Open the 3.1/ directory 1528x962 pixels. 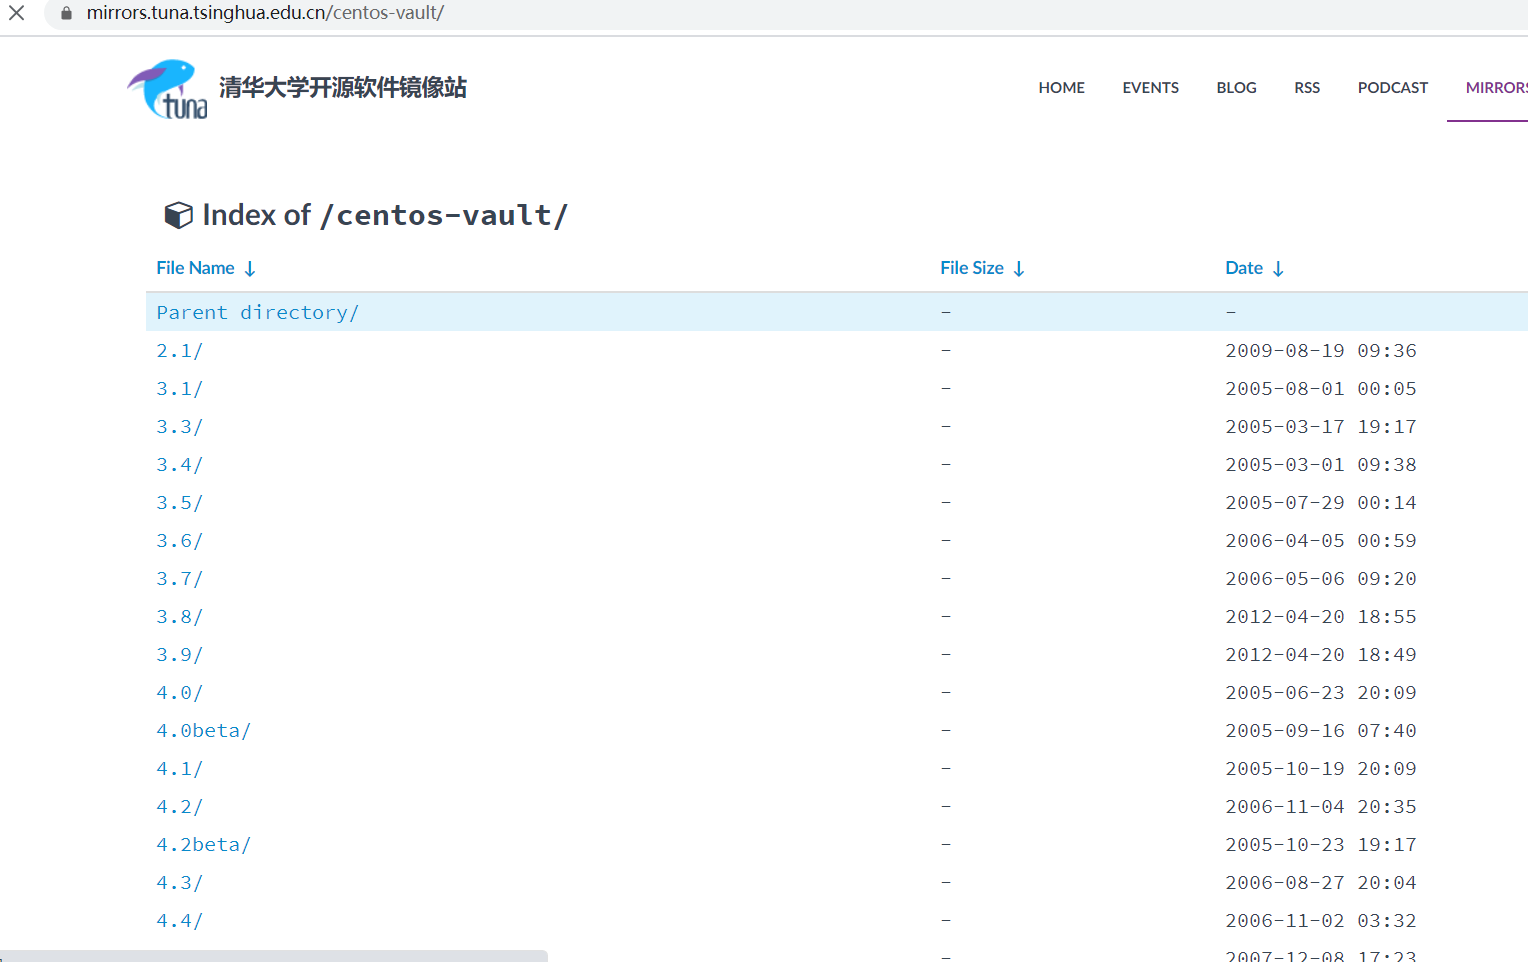[179, 389]
